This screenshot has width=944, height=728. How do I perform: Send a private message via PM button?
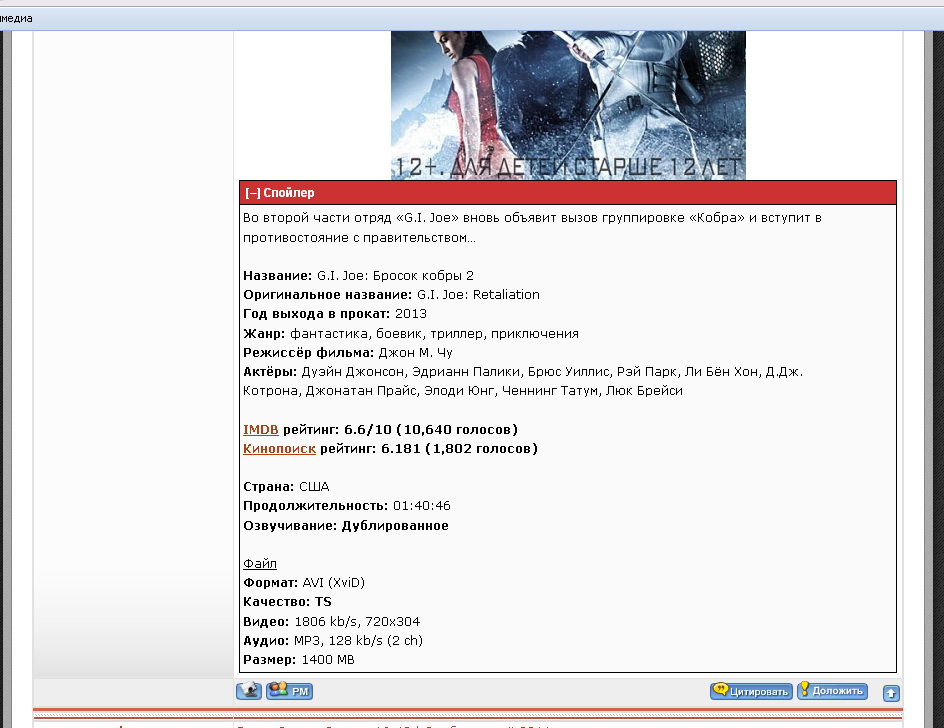pos(290,691)
